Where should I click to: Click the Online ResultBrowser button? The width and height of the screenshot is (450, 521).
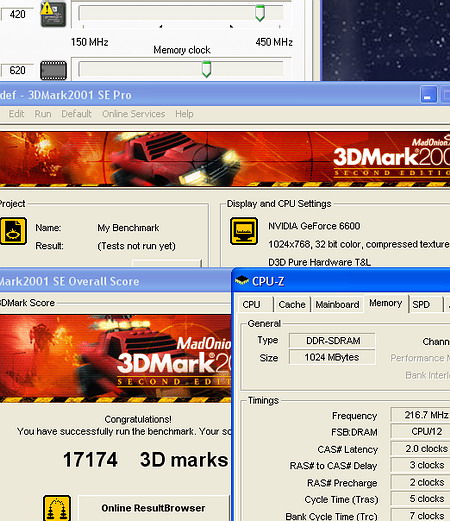(153, 508)
